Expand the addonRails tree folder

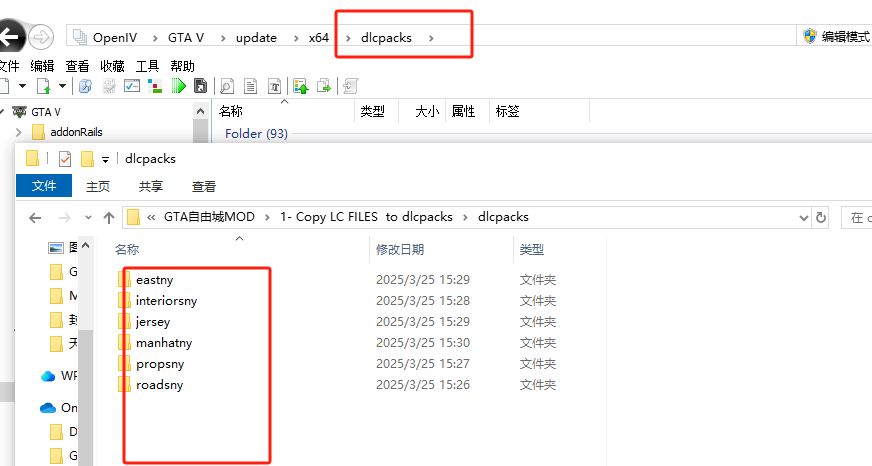(x=19, y=132)
